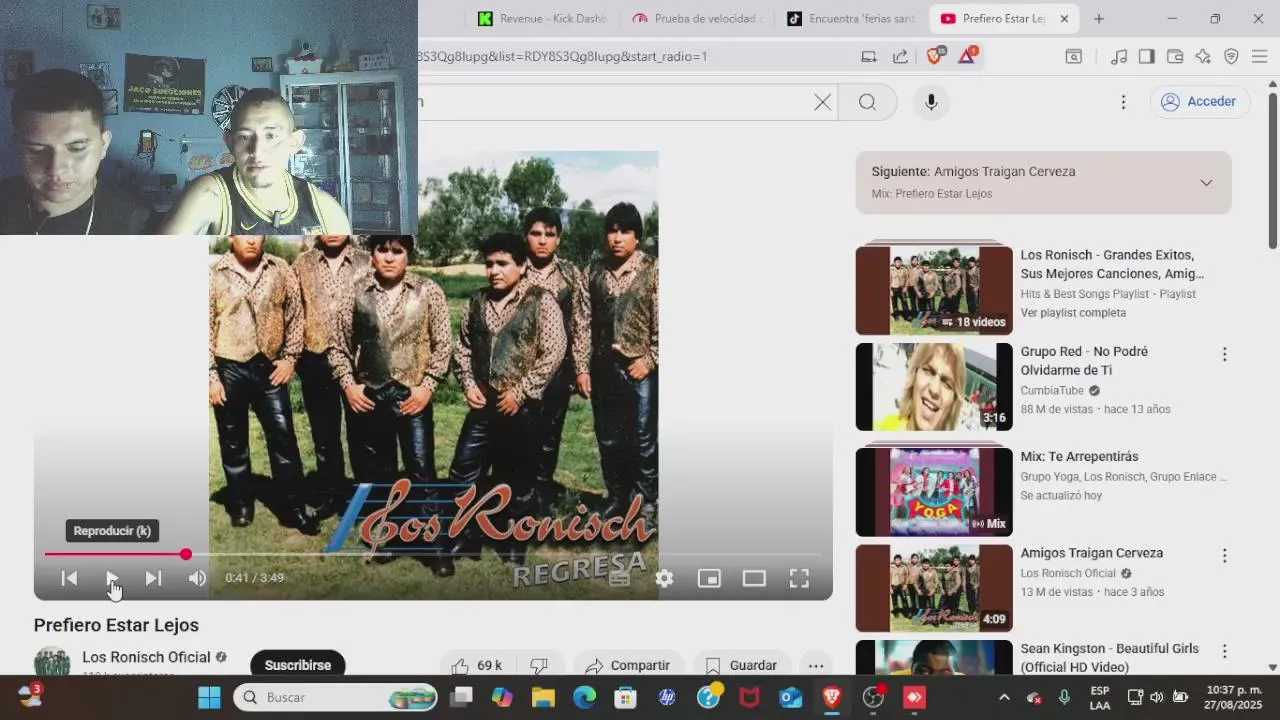Switch to the Prueba de velocidad tab
The width and height of the screenshot is (1280, 720).
(697, 18)
